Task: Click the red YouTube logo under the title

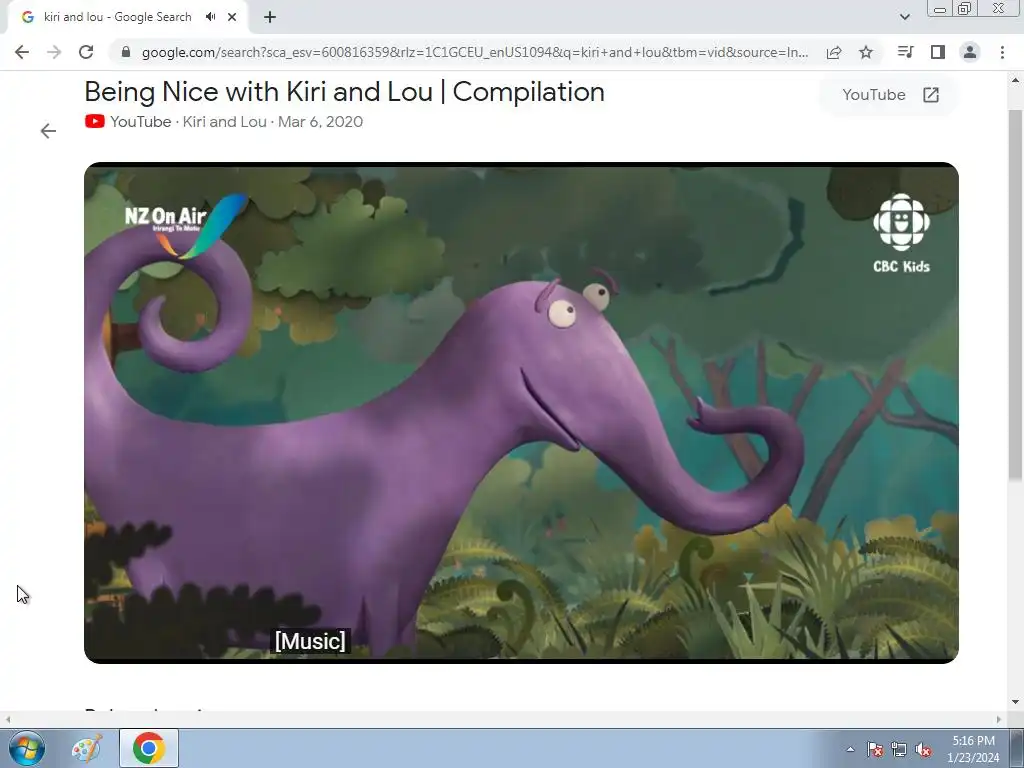Action: tap(95, 121)
